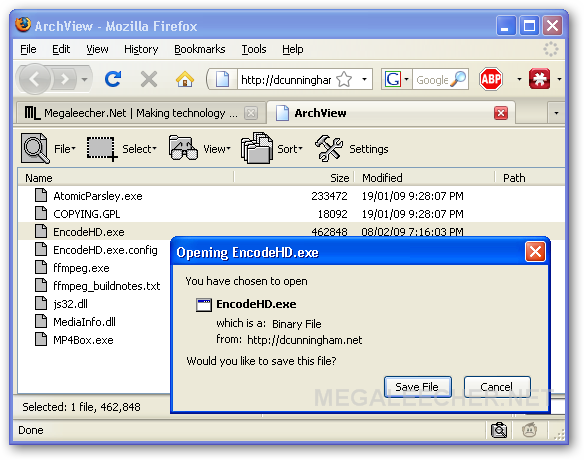
Task: Sort by the Modified column header
Action: (x=425, y=178)
